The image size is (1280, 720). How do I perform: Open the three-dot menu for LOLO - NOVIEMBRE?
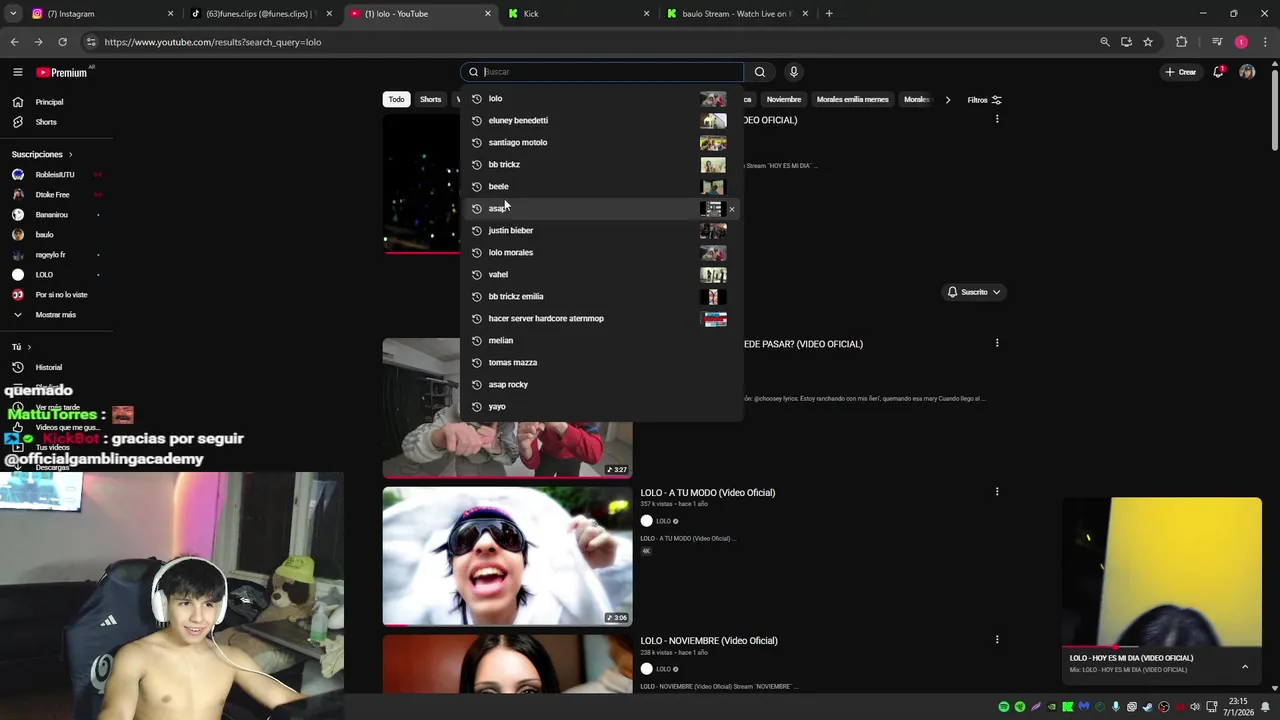click(997, 640)
